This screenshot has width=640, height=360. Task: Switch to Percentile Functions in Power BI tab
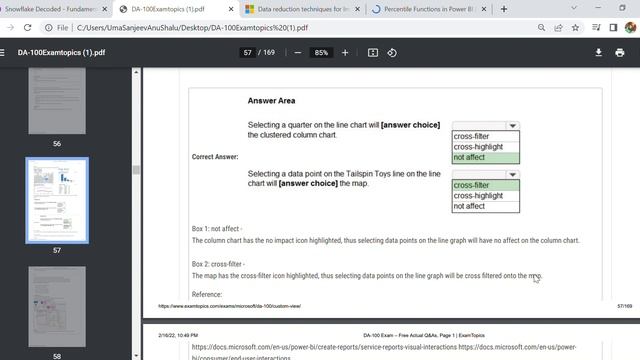point(429,9)
